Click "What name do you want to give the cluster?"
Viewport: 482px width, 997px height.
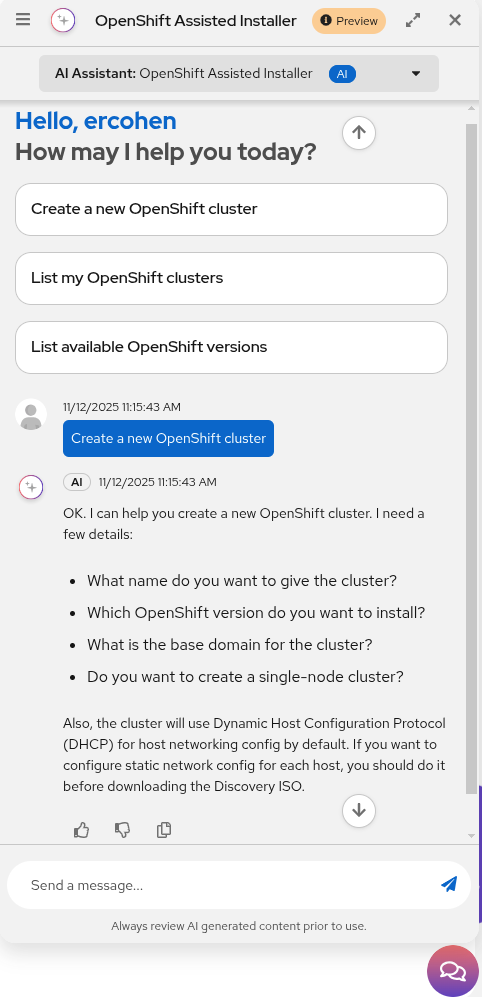coord(242,581)
